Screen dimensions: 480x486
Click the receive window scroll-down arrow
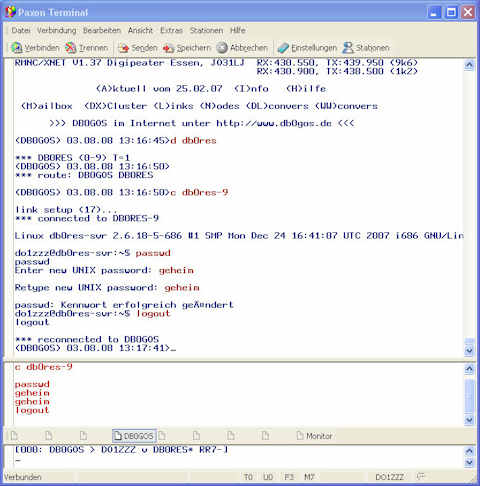point(469,350)
